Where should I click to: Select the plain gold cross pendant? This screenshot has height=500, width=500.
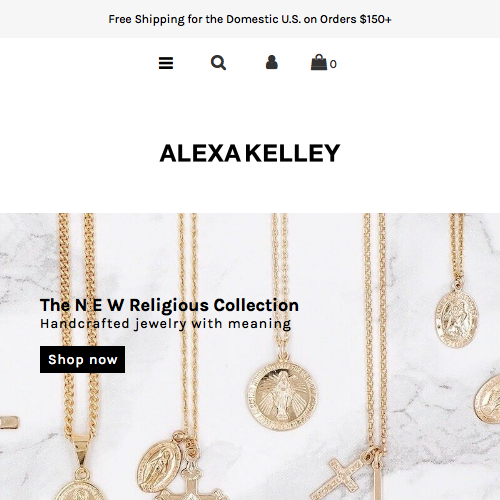(339, 478)
